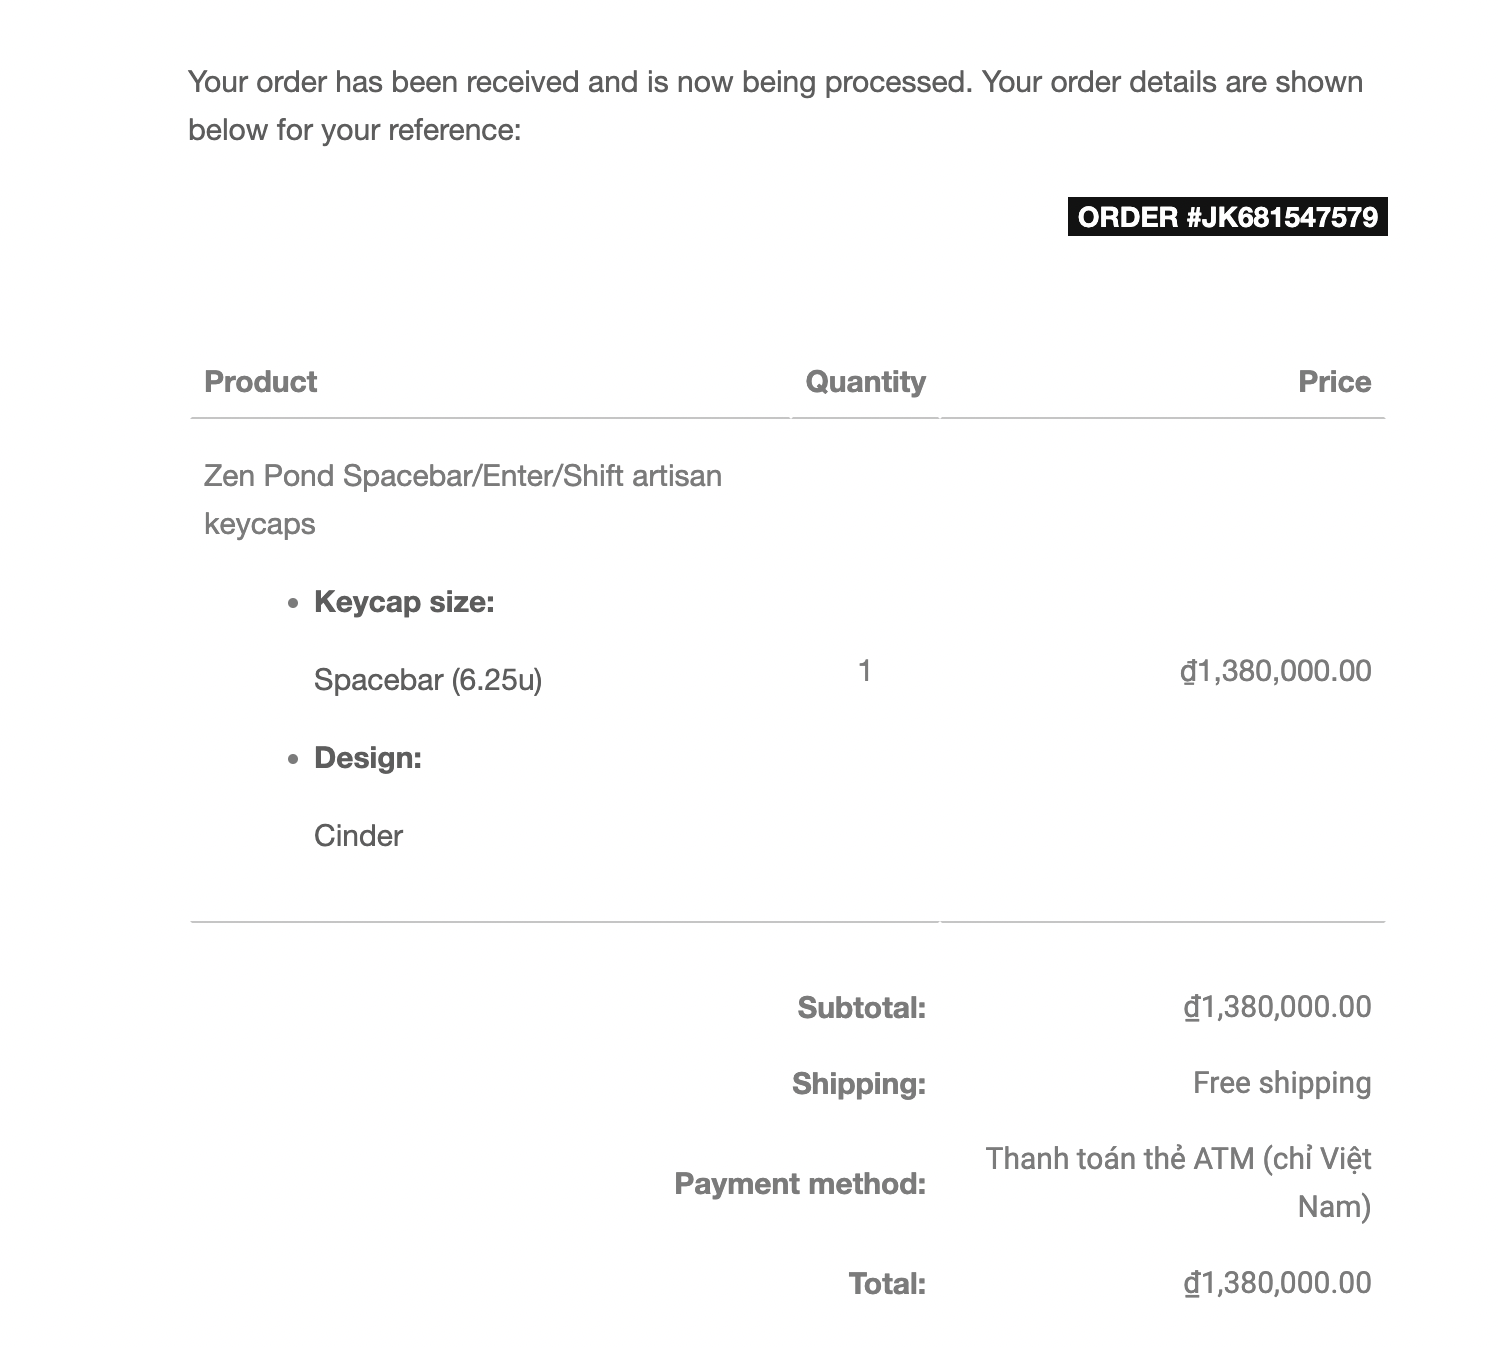Click the product row price amount

1276,671
